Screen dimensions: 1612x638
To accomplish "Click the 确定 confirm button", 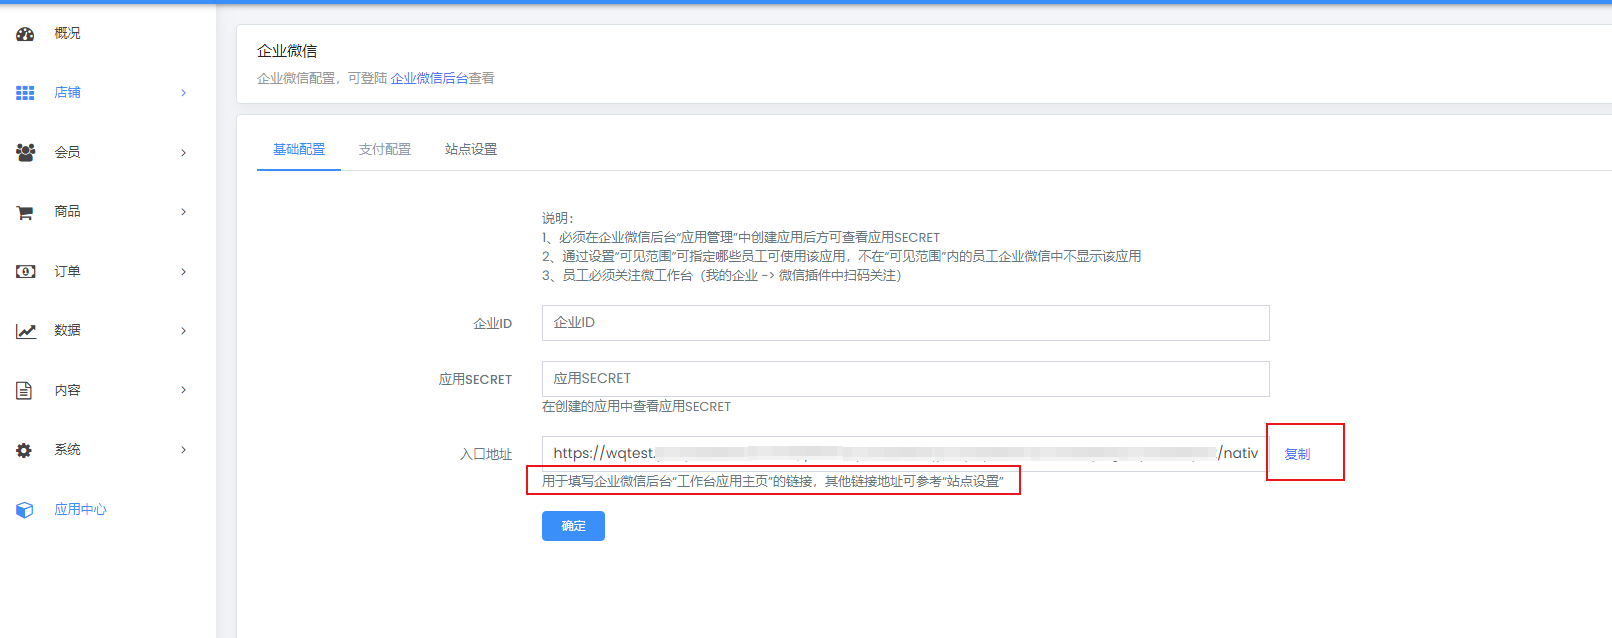I will tap(573, 526).
